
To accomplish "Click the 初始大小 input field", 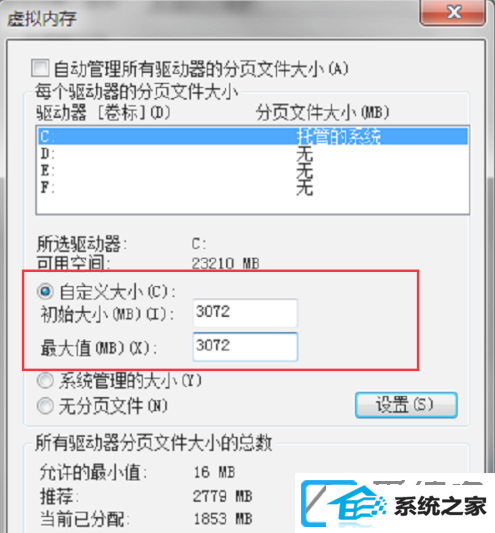I will (x=245, y=313).
